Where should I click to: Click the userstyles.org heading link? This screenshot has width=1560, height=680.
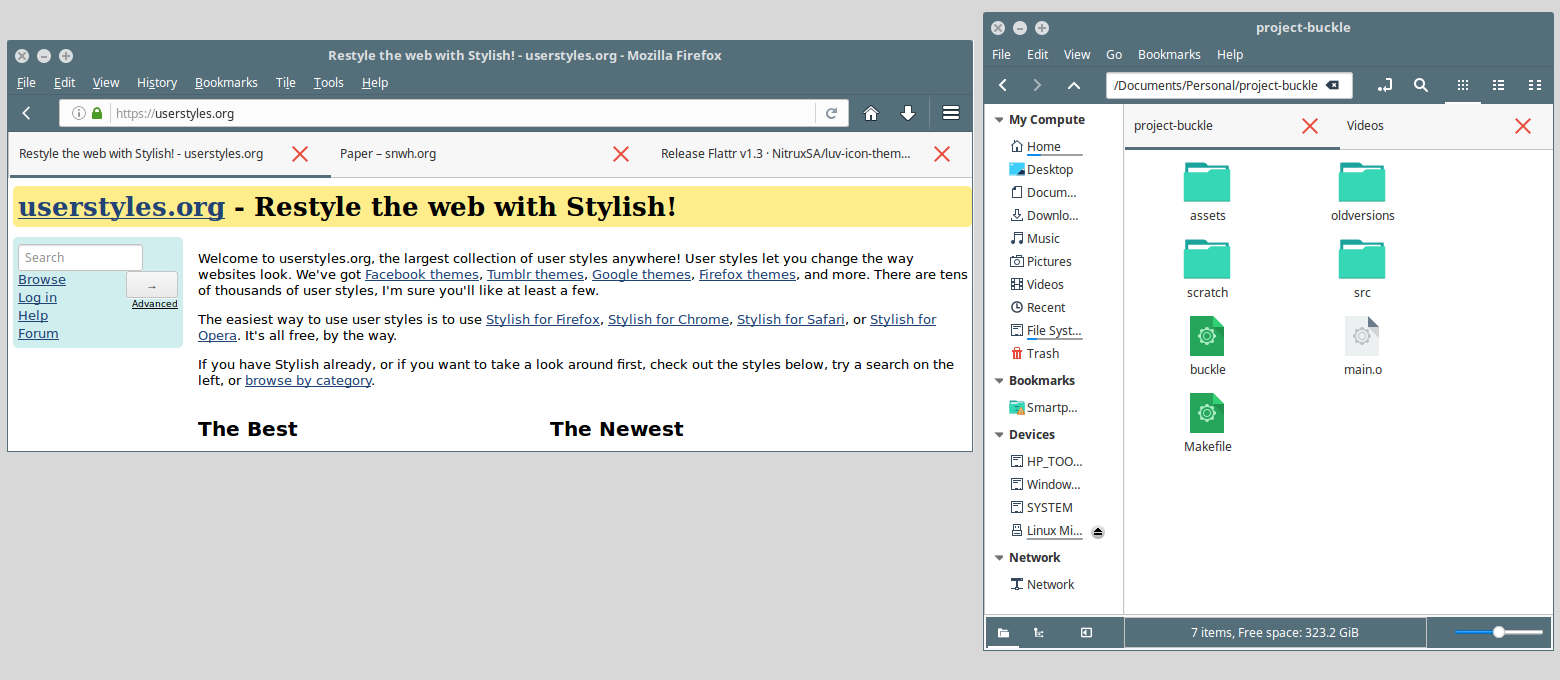click(121, 207)
